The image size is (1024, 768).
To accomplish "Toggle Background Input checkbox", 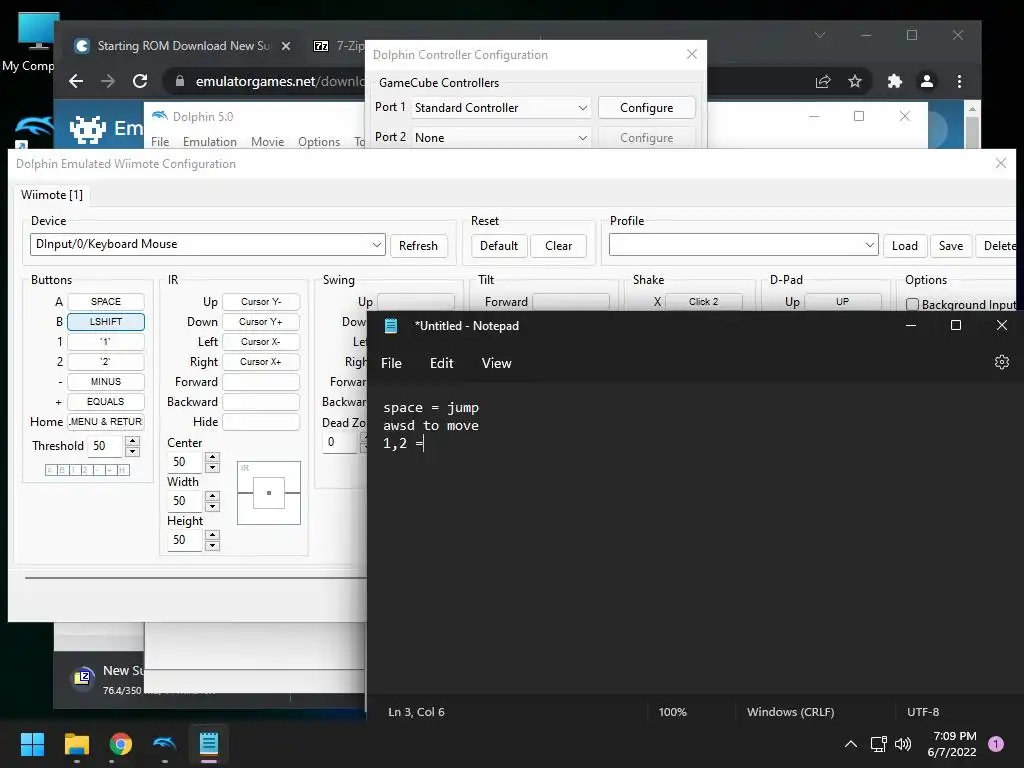I will coord(912,304).
